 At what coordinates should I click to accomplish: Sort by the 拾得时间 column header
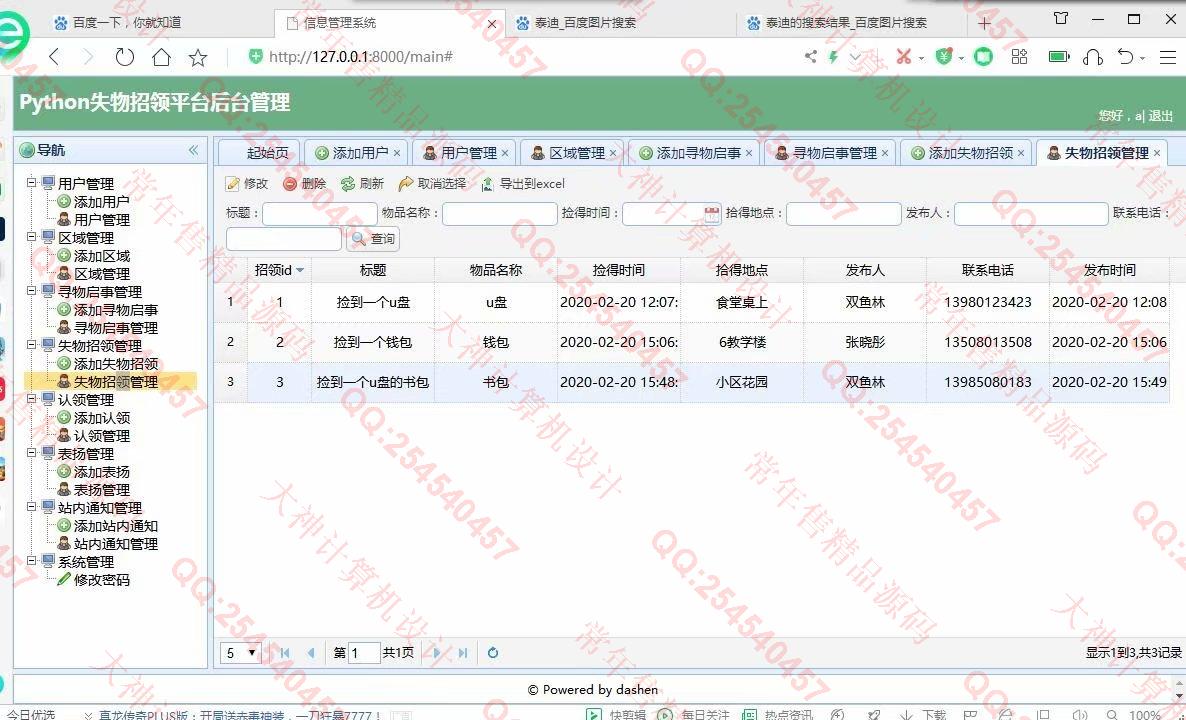pyautogui.click(x=619, y=270)
